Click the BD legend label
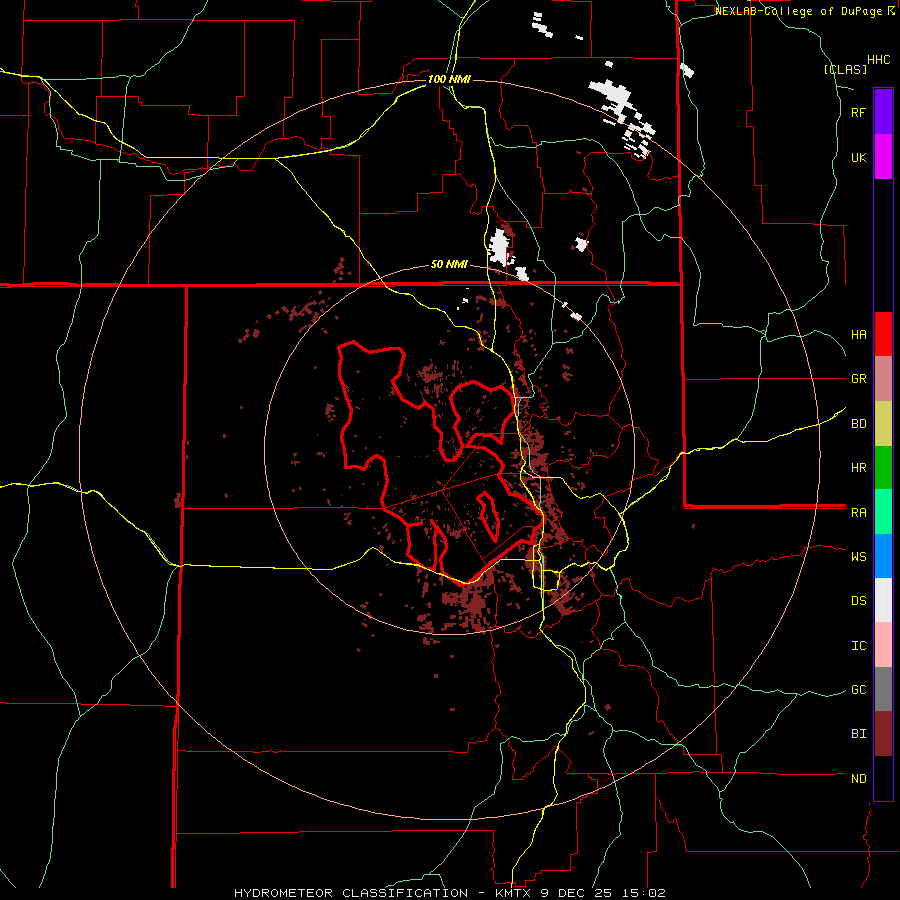 coord(858,424)
